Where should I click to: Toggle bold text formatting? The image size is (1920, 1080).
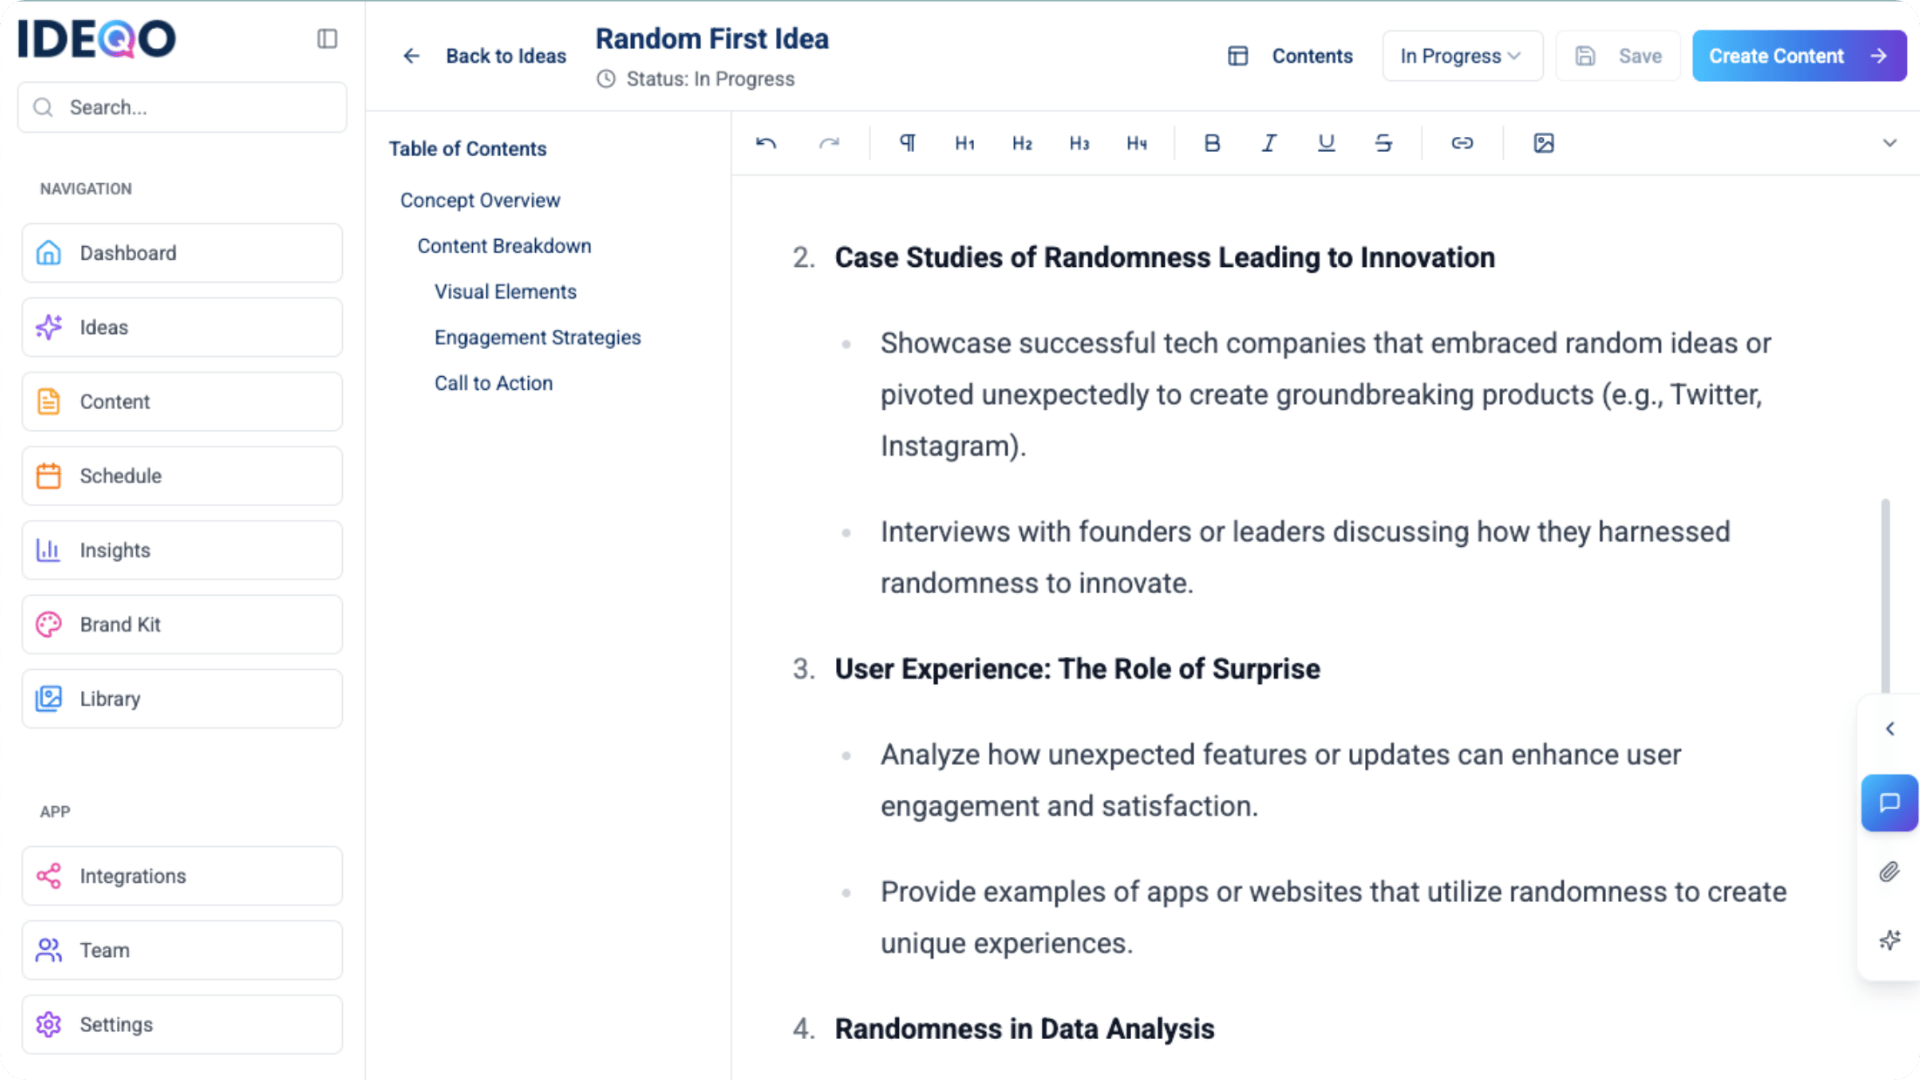(x=1212, y=143)
